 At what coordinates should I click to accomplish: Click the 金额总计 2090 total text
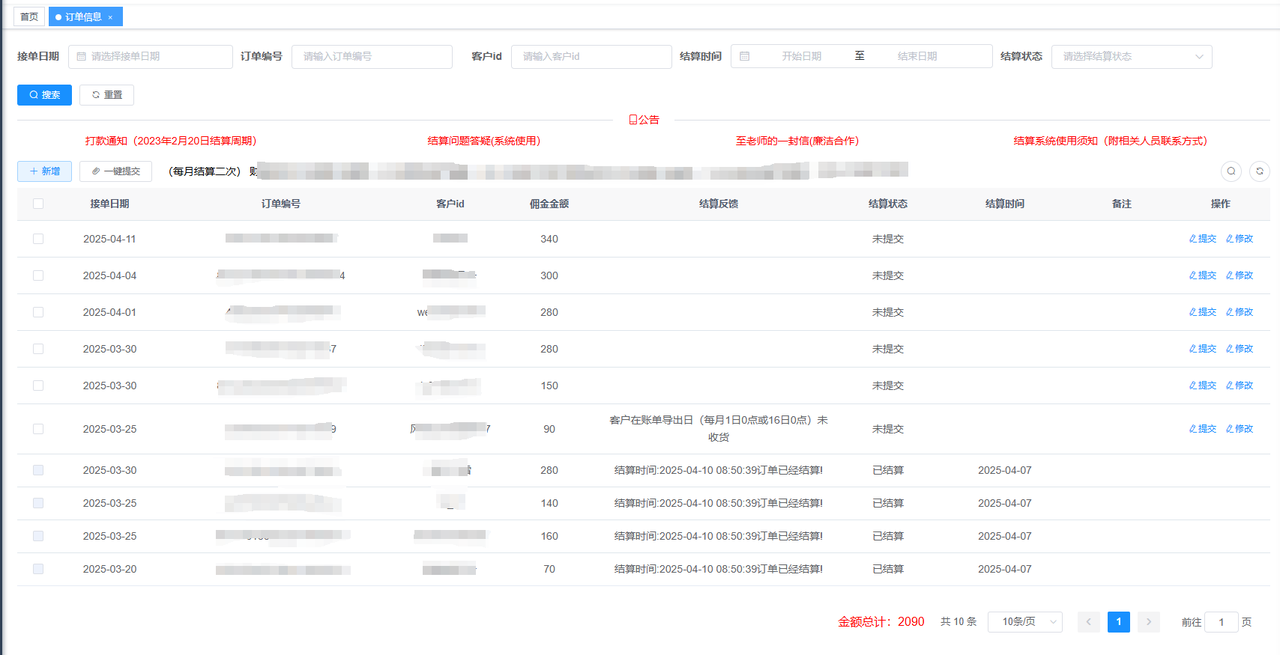(x=881, y=622)
